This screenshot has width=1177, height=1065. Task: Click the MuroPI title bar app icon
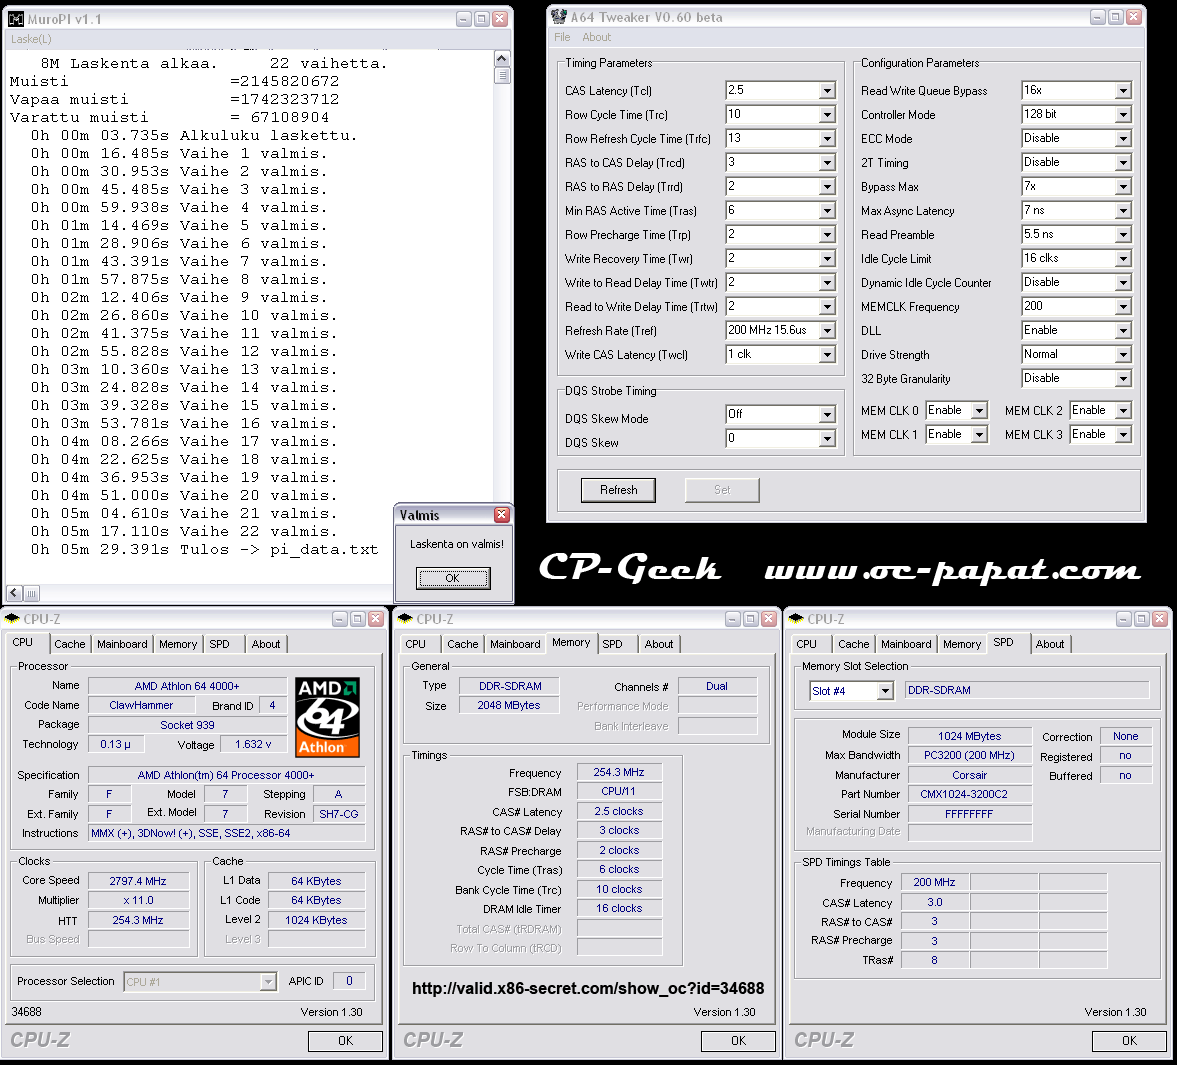[16, 19]
